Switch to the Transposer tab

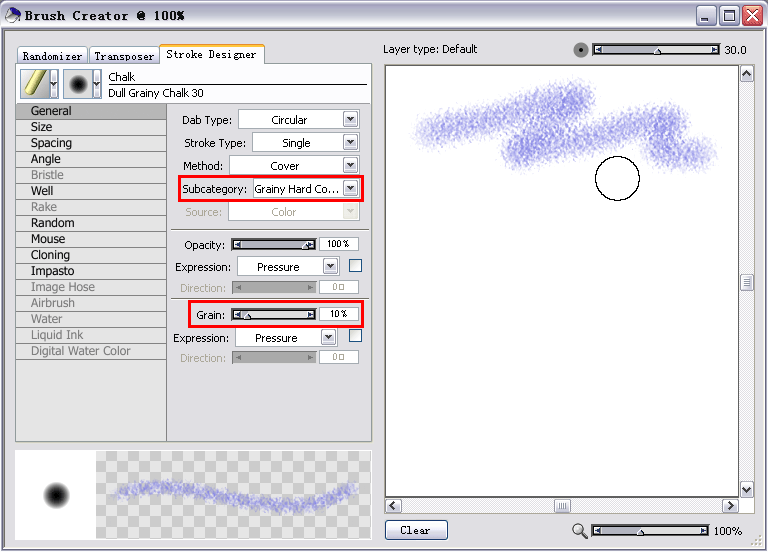(x=124, y=56)
